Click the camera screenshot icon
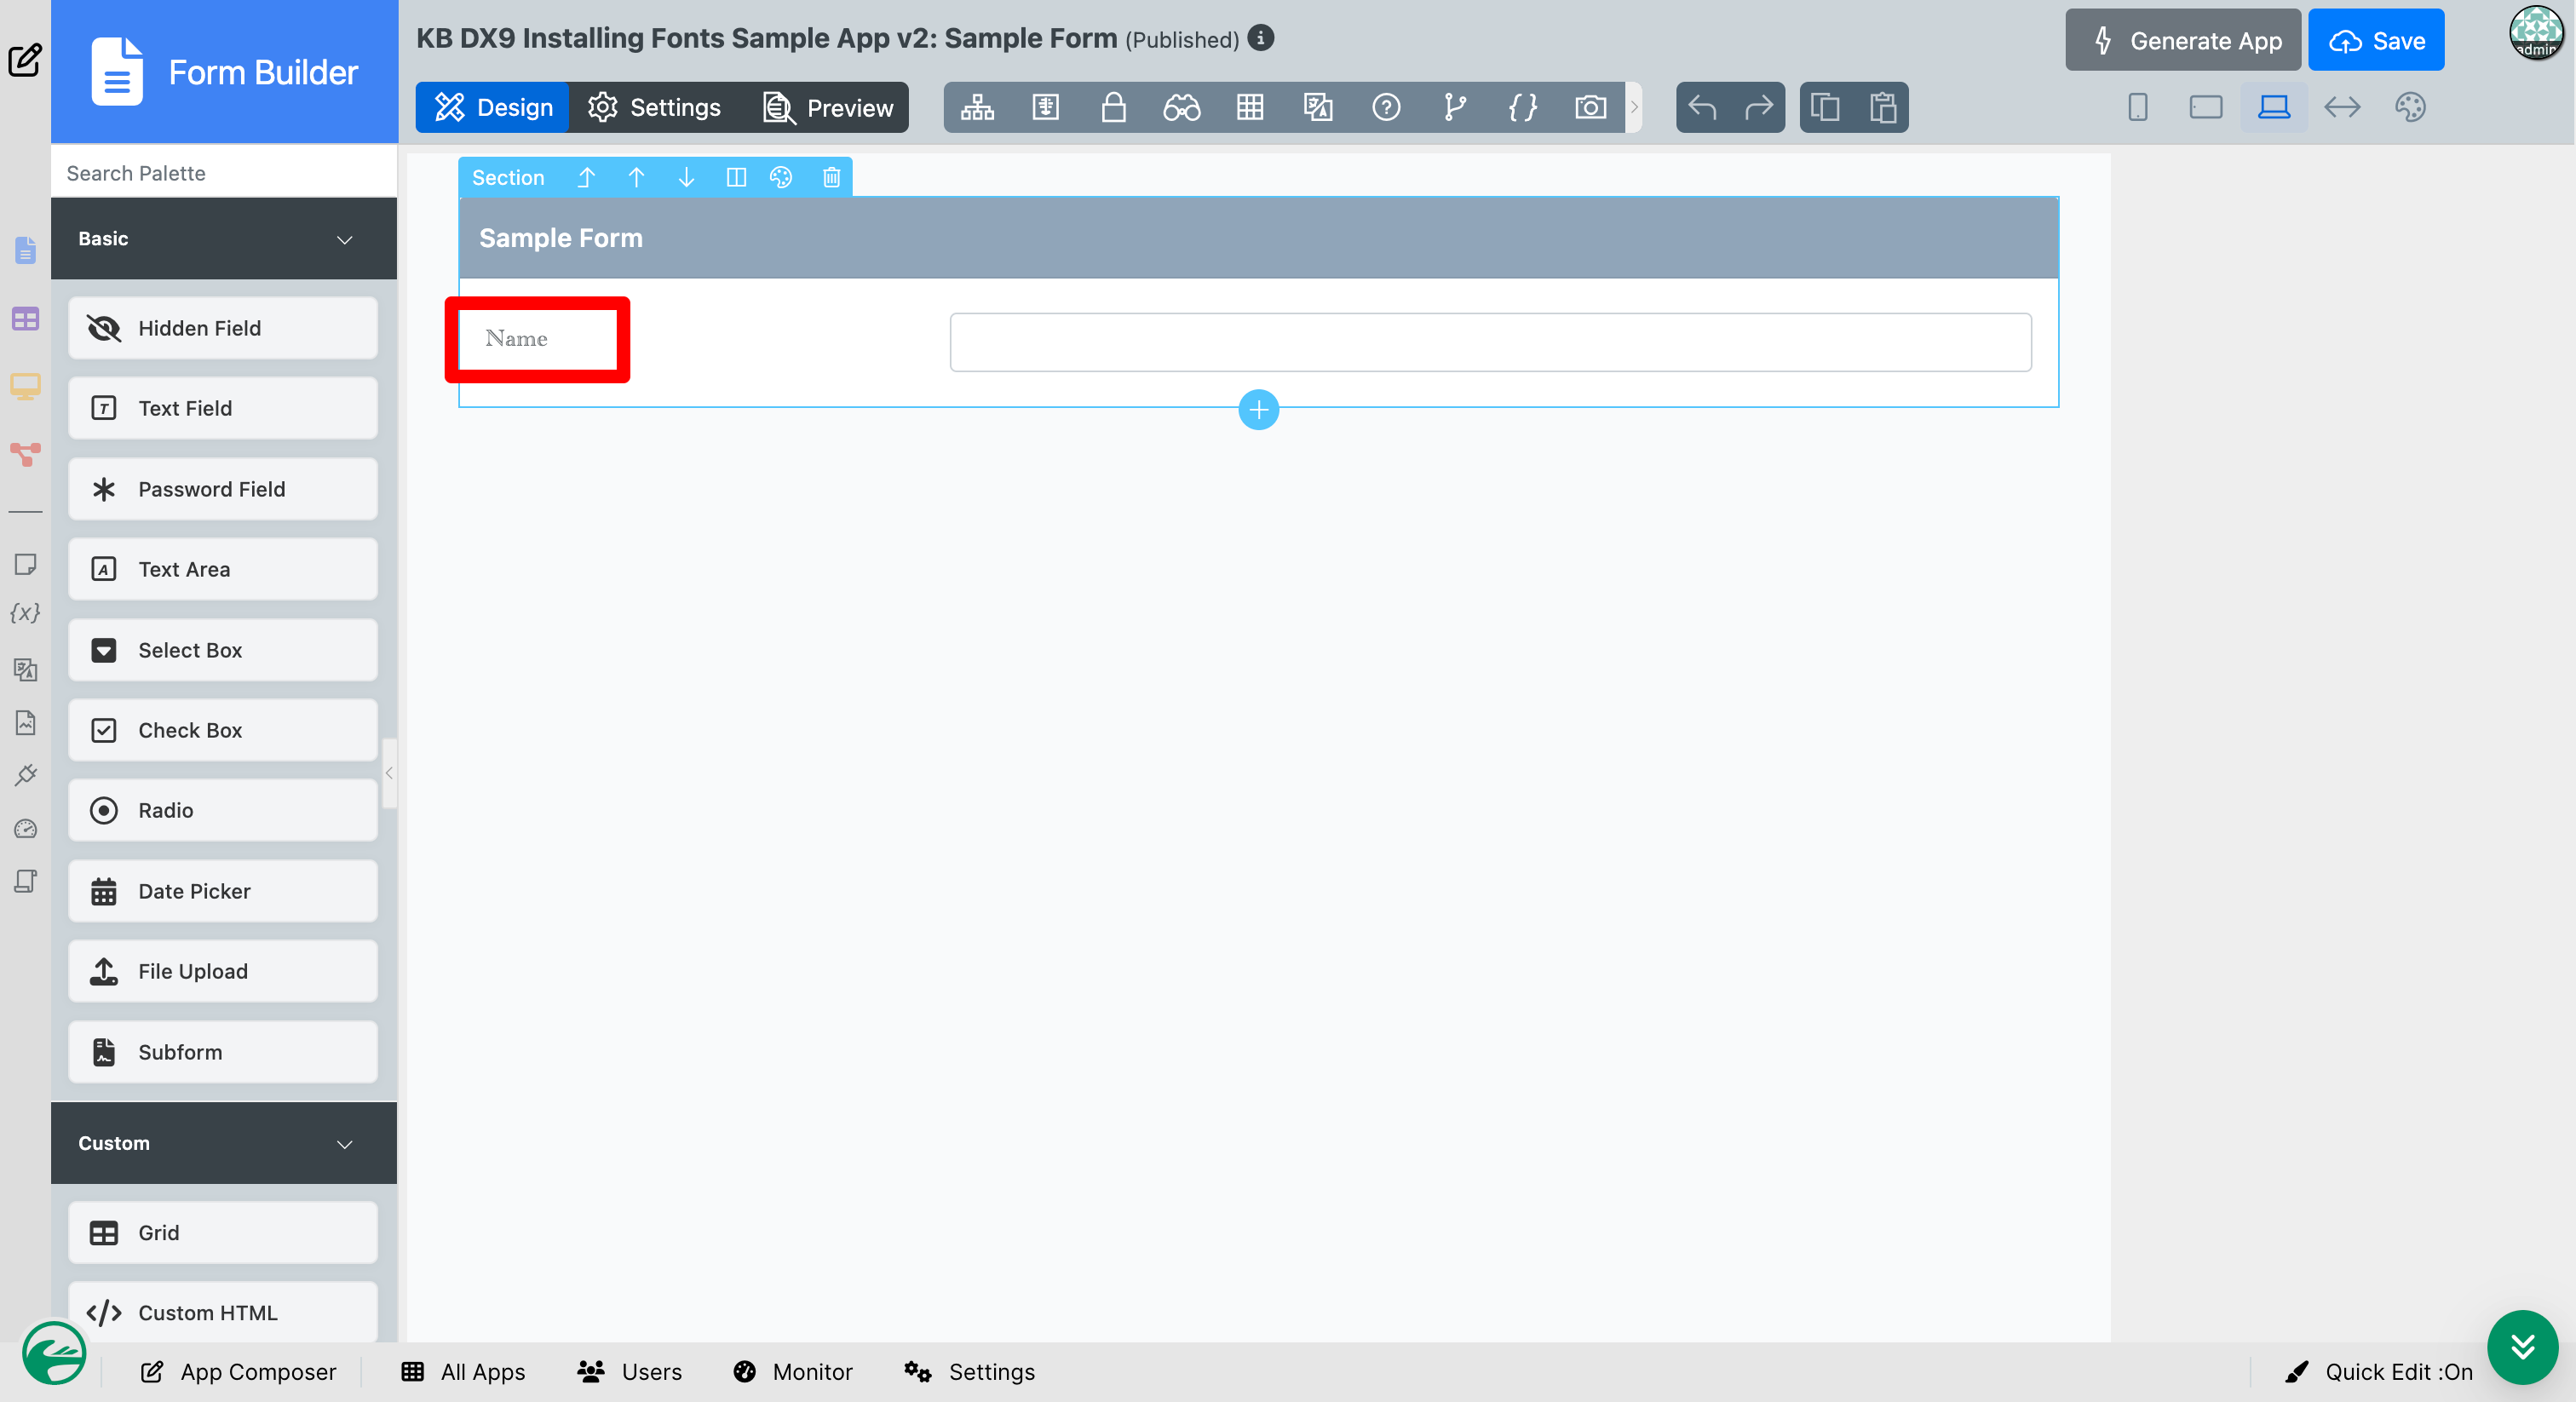 pos(1590,107)
